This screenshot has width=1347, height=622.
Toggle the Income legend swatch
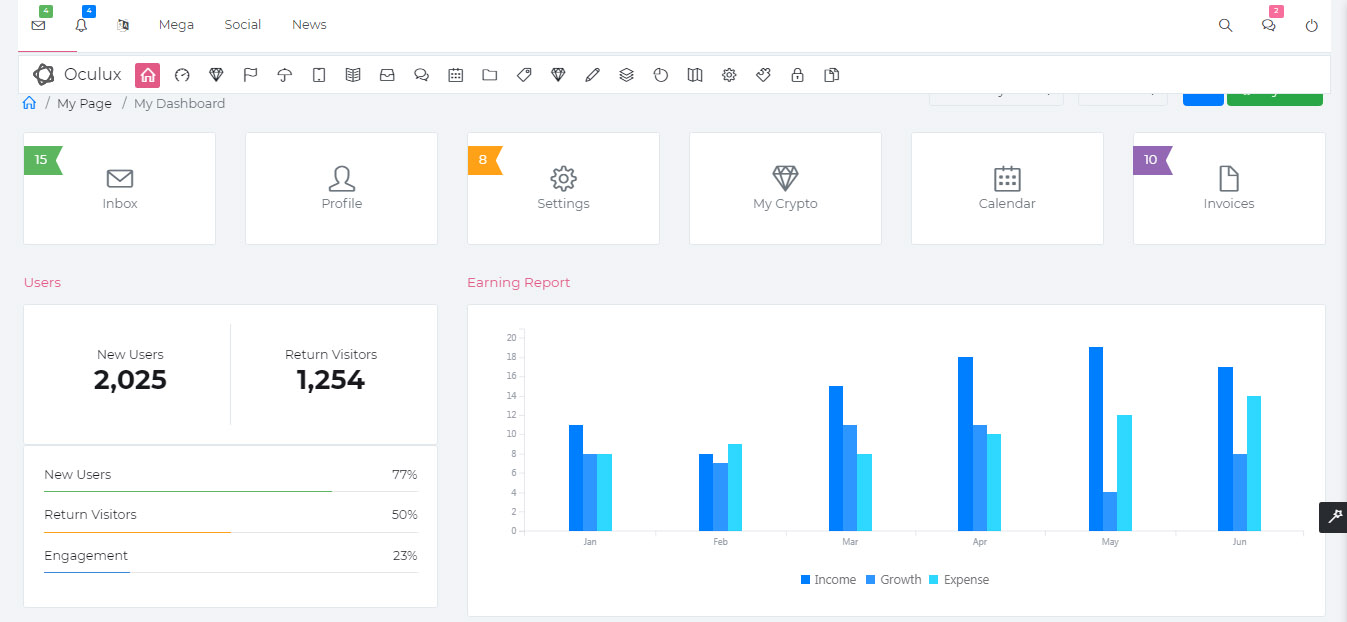coord(806,580)
